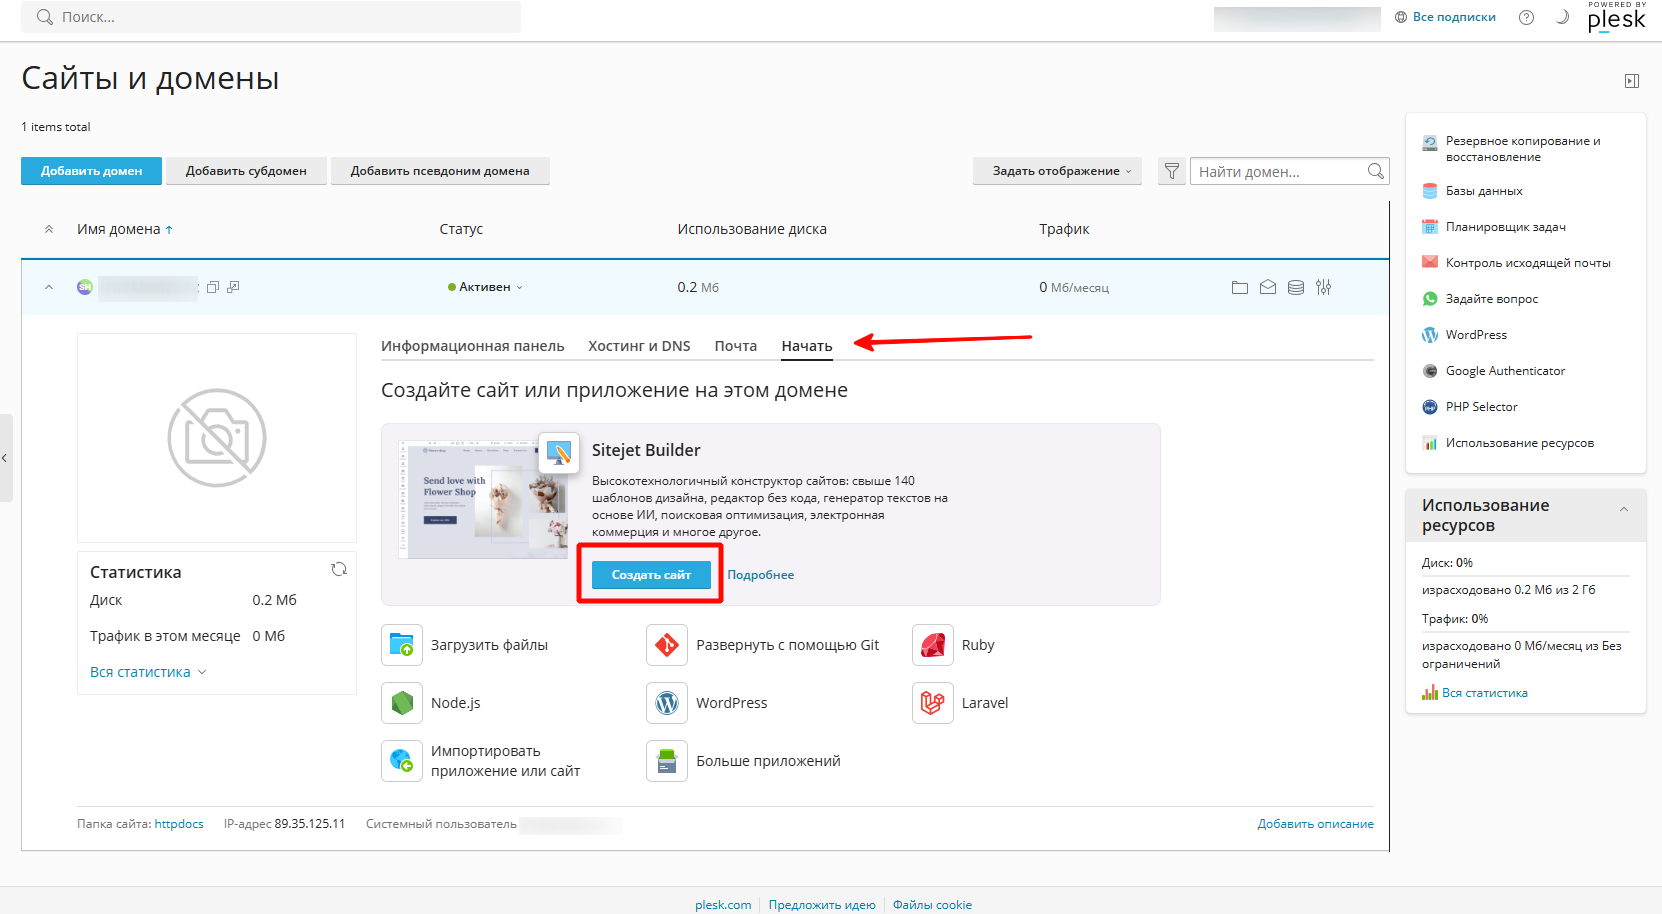Open the httpdocs site folder link

click(x=179, y=824)
